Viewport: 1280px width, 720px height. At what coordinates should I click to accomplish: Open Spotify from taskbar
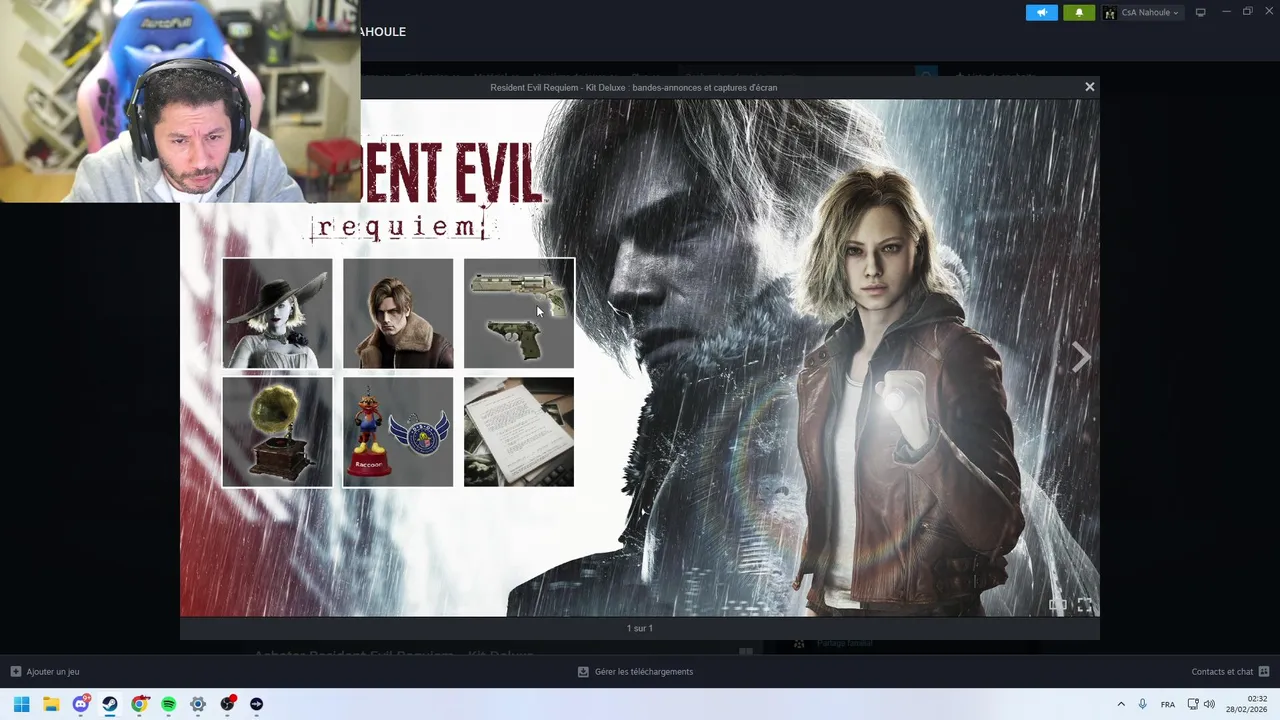click(x=169, y=704)
